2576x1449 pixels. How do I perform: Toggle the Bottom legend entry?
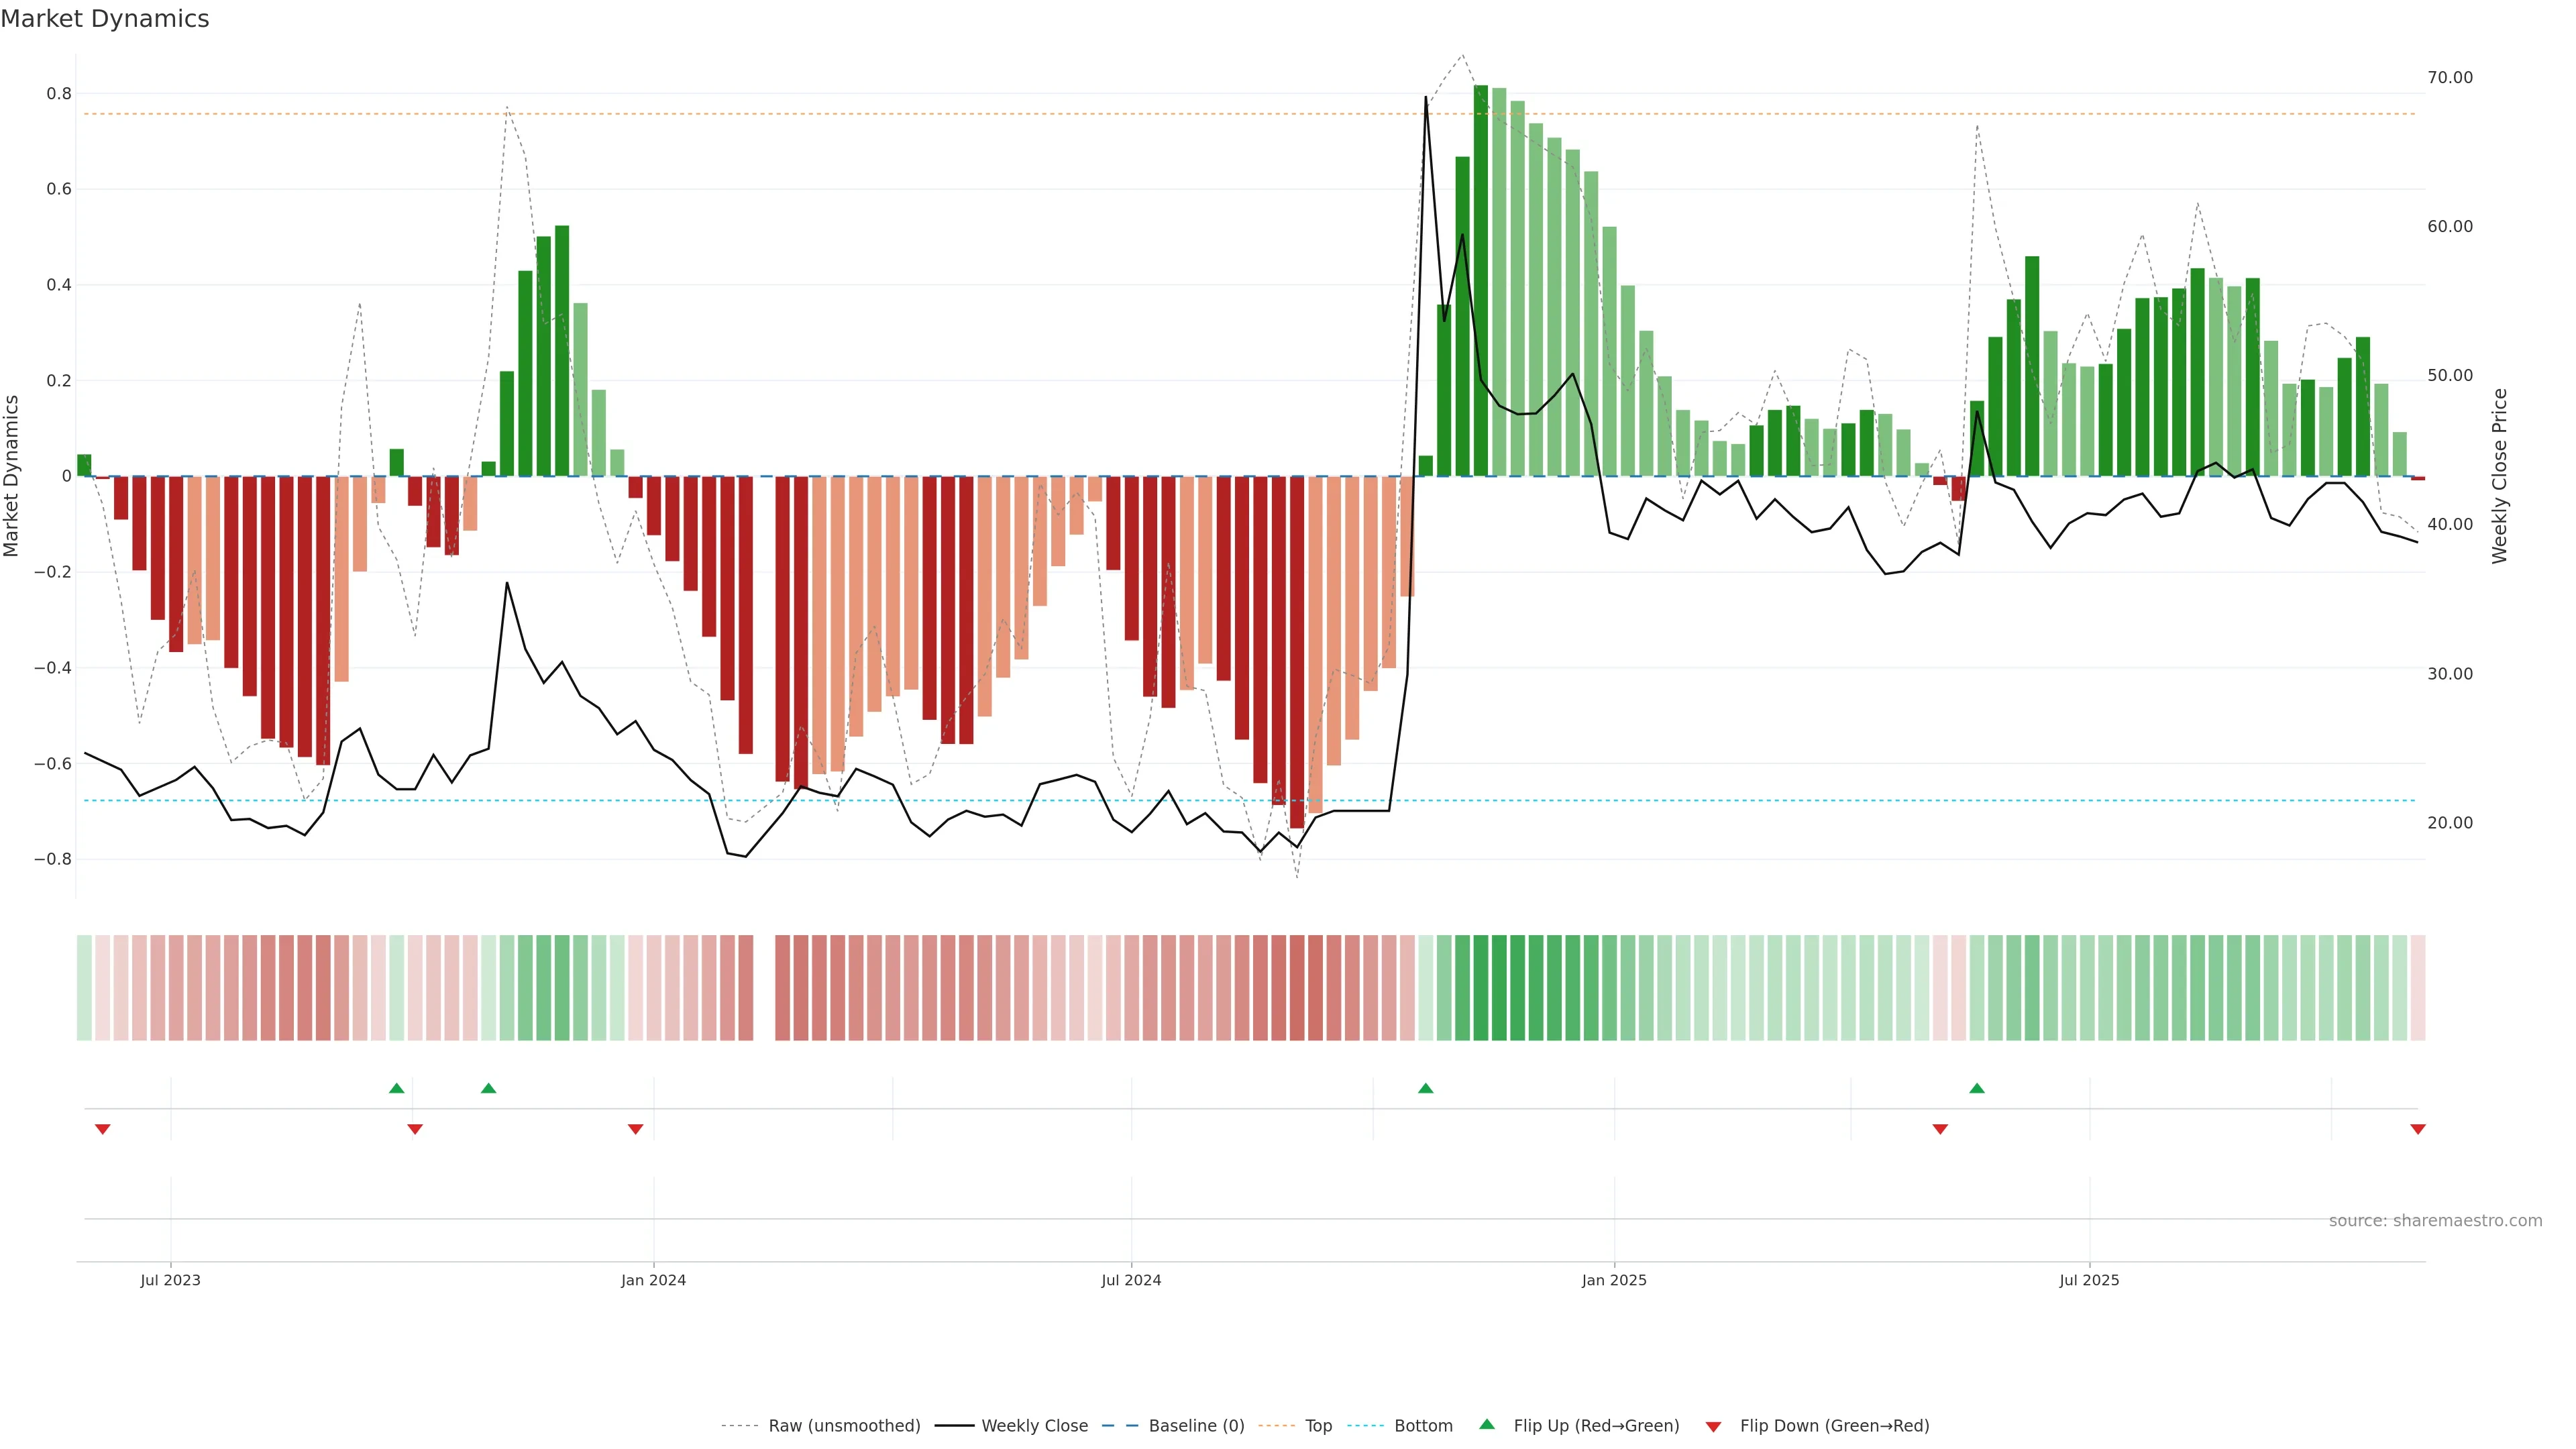click(1423, 1426)
